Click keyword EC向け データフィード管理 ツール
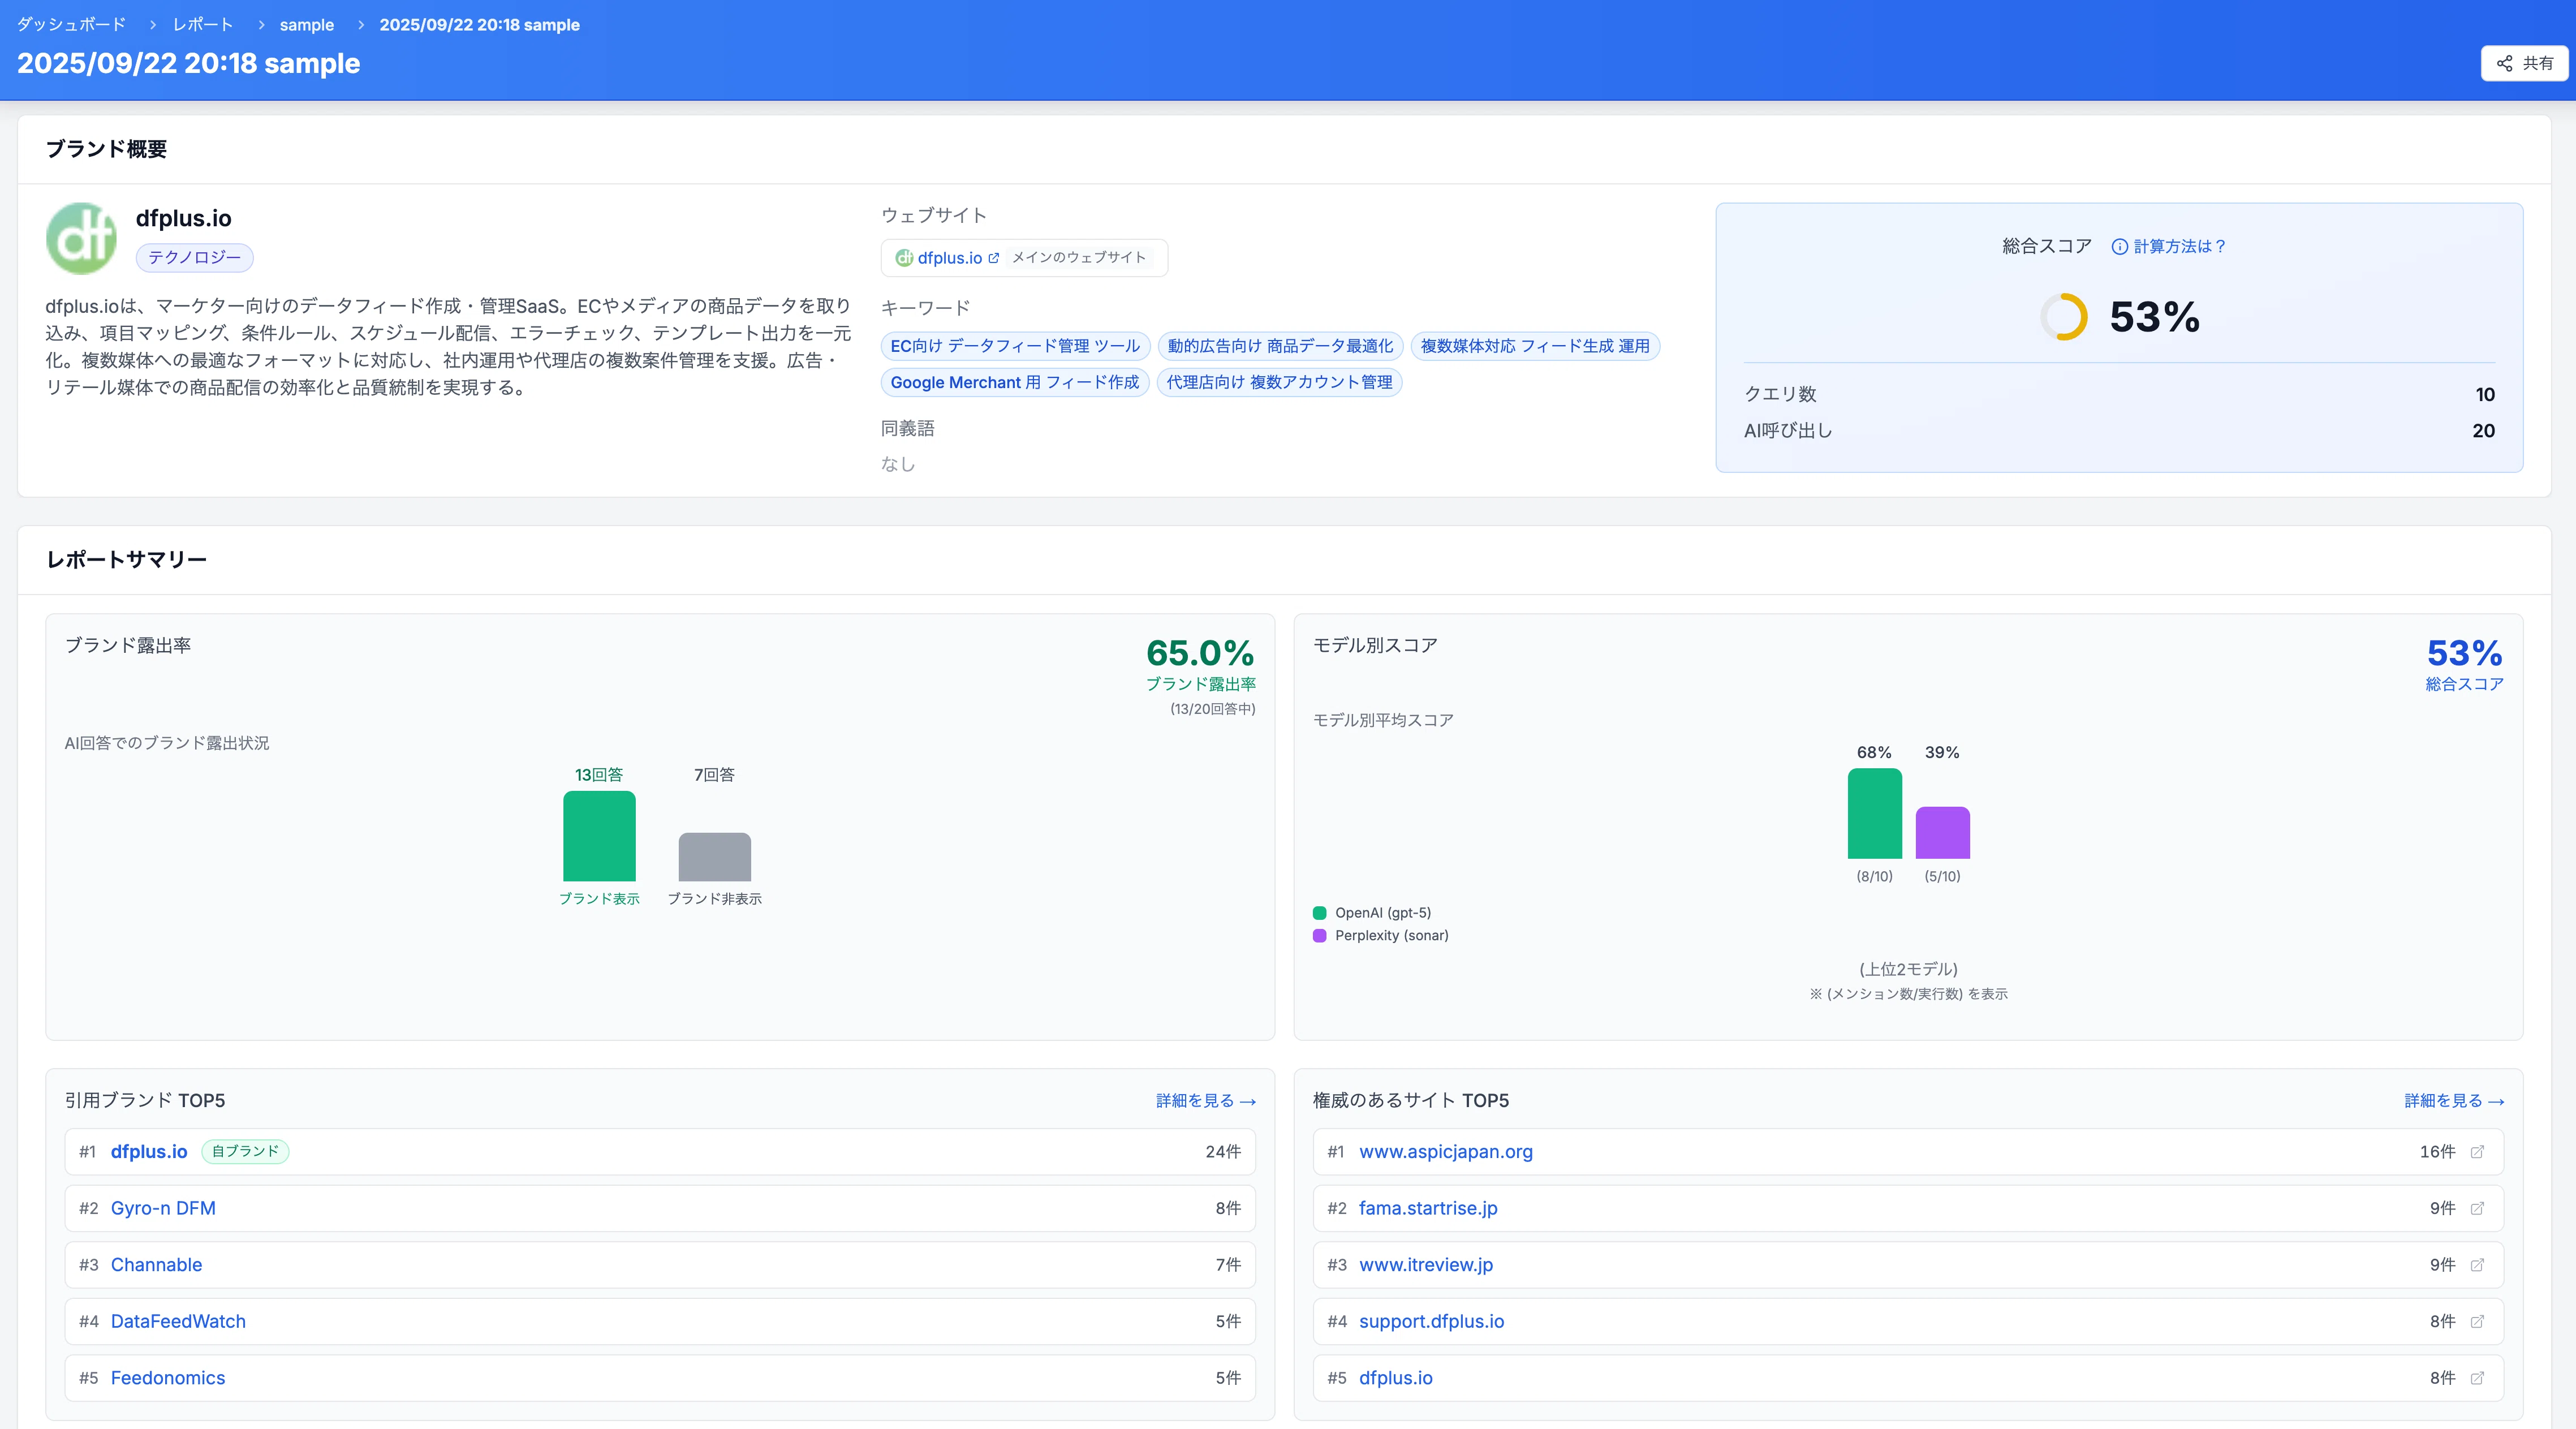This screenshot has height=1429, width=2576. coord(1015,346)
